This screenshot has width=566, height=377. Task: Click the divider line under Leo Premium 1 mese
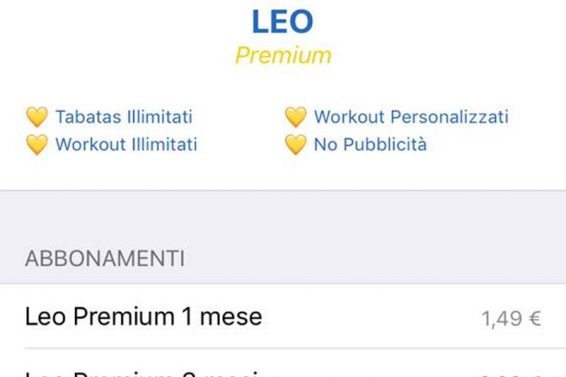click(x=295, y=348)
